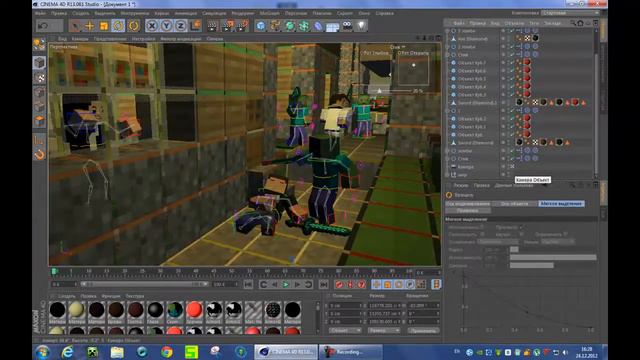Viewport: 640px width, 360px height.
Task: Click the Применить apply button in coordinates
Action: [423, 331]
